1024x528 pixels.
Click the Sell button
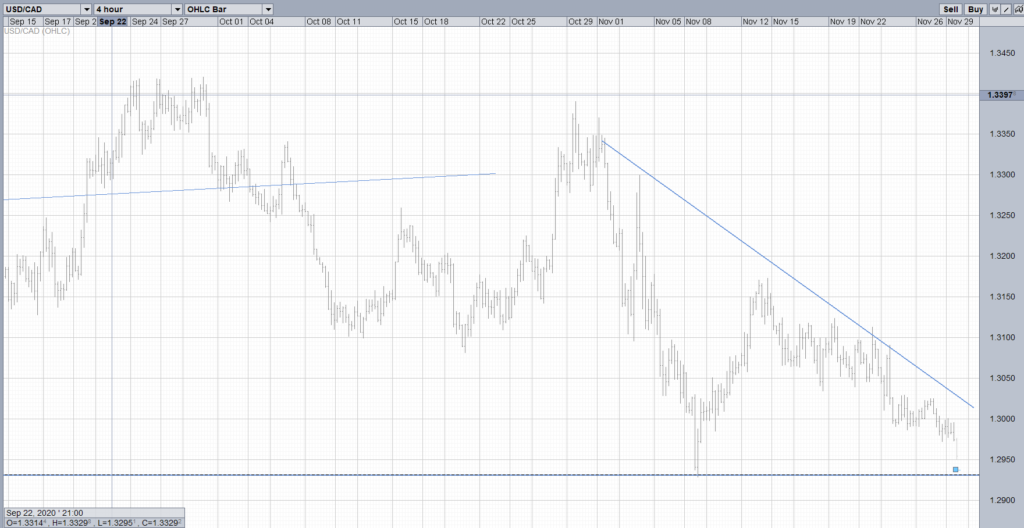[950, 8]
